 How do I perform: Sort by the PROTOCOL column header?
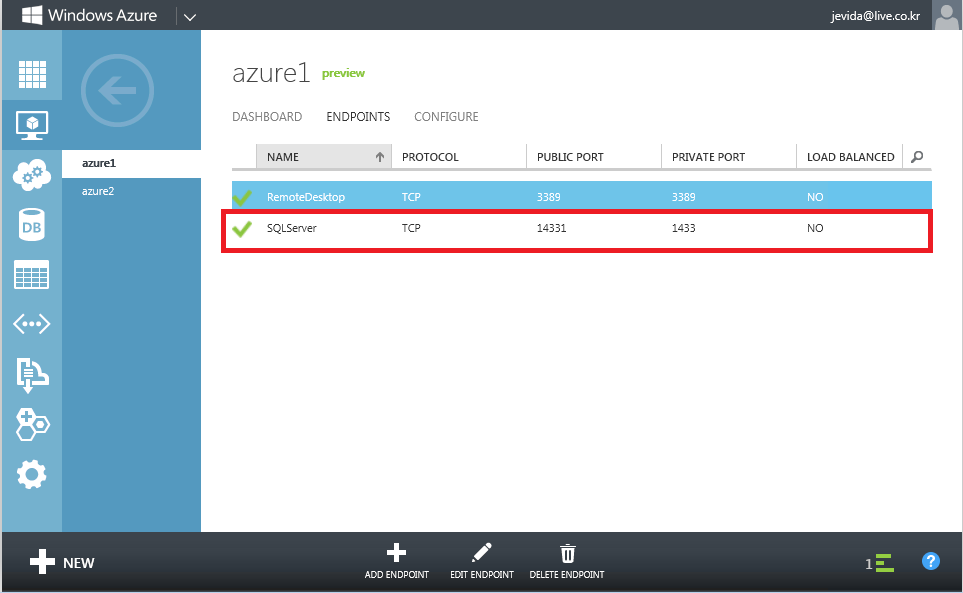click(459, 157)
